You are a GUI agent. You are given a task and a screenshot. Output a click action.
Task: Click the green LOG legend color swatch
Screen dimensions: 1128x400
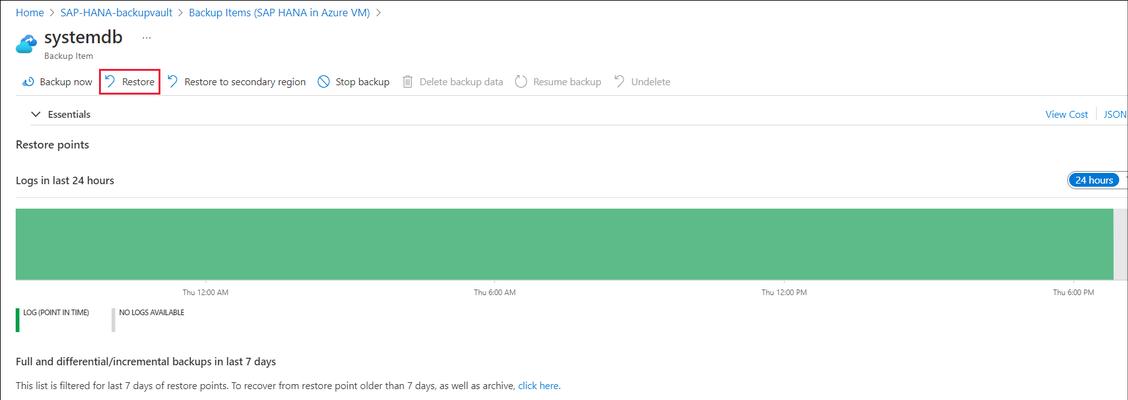coord(17,320)
